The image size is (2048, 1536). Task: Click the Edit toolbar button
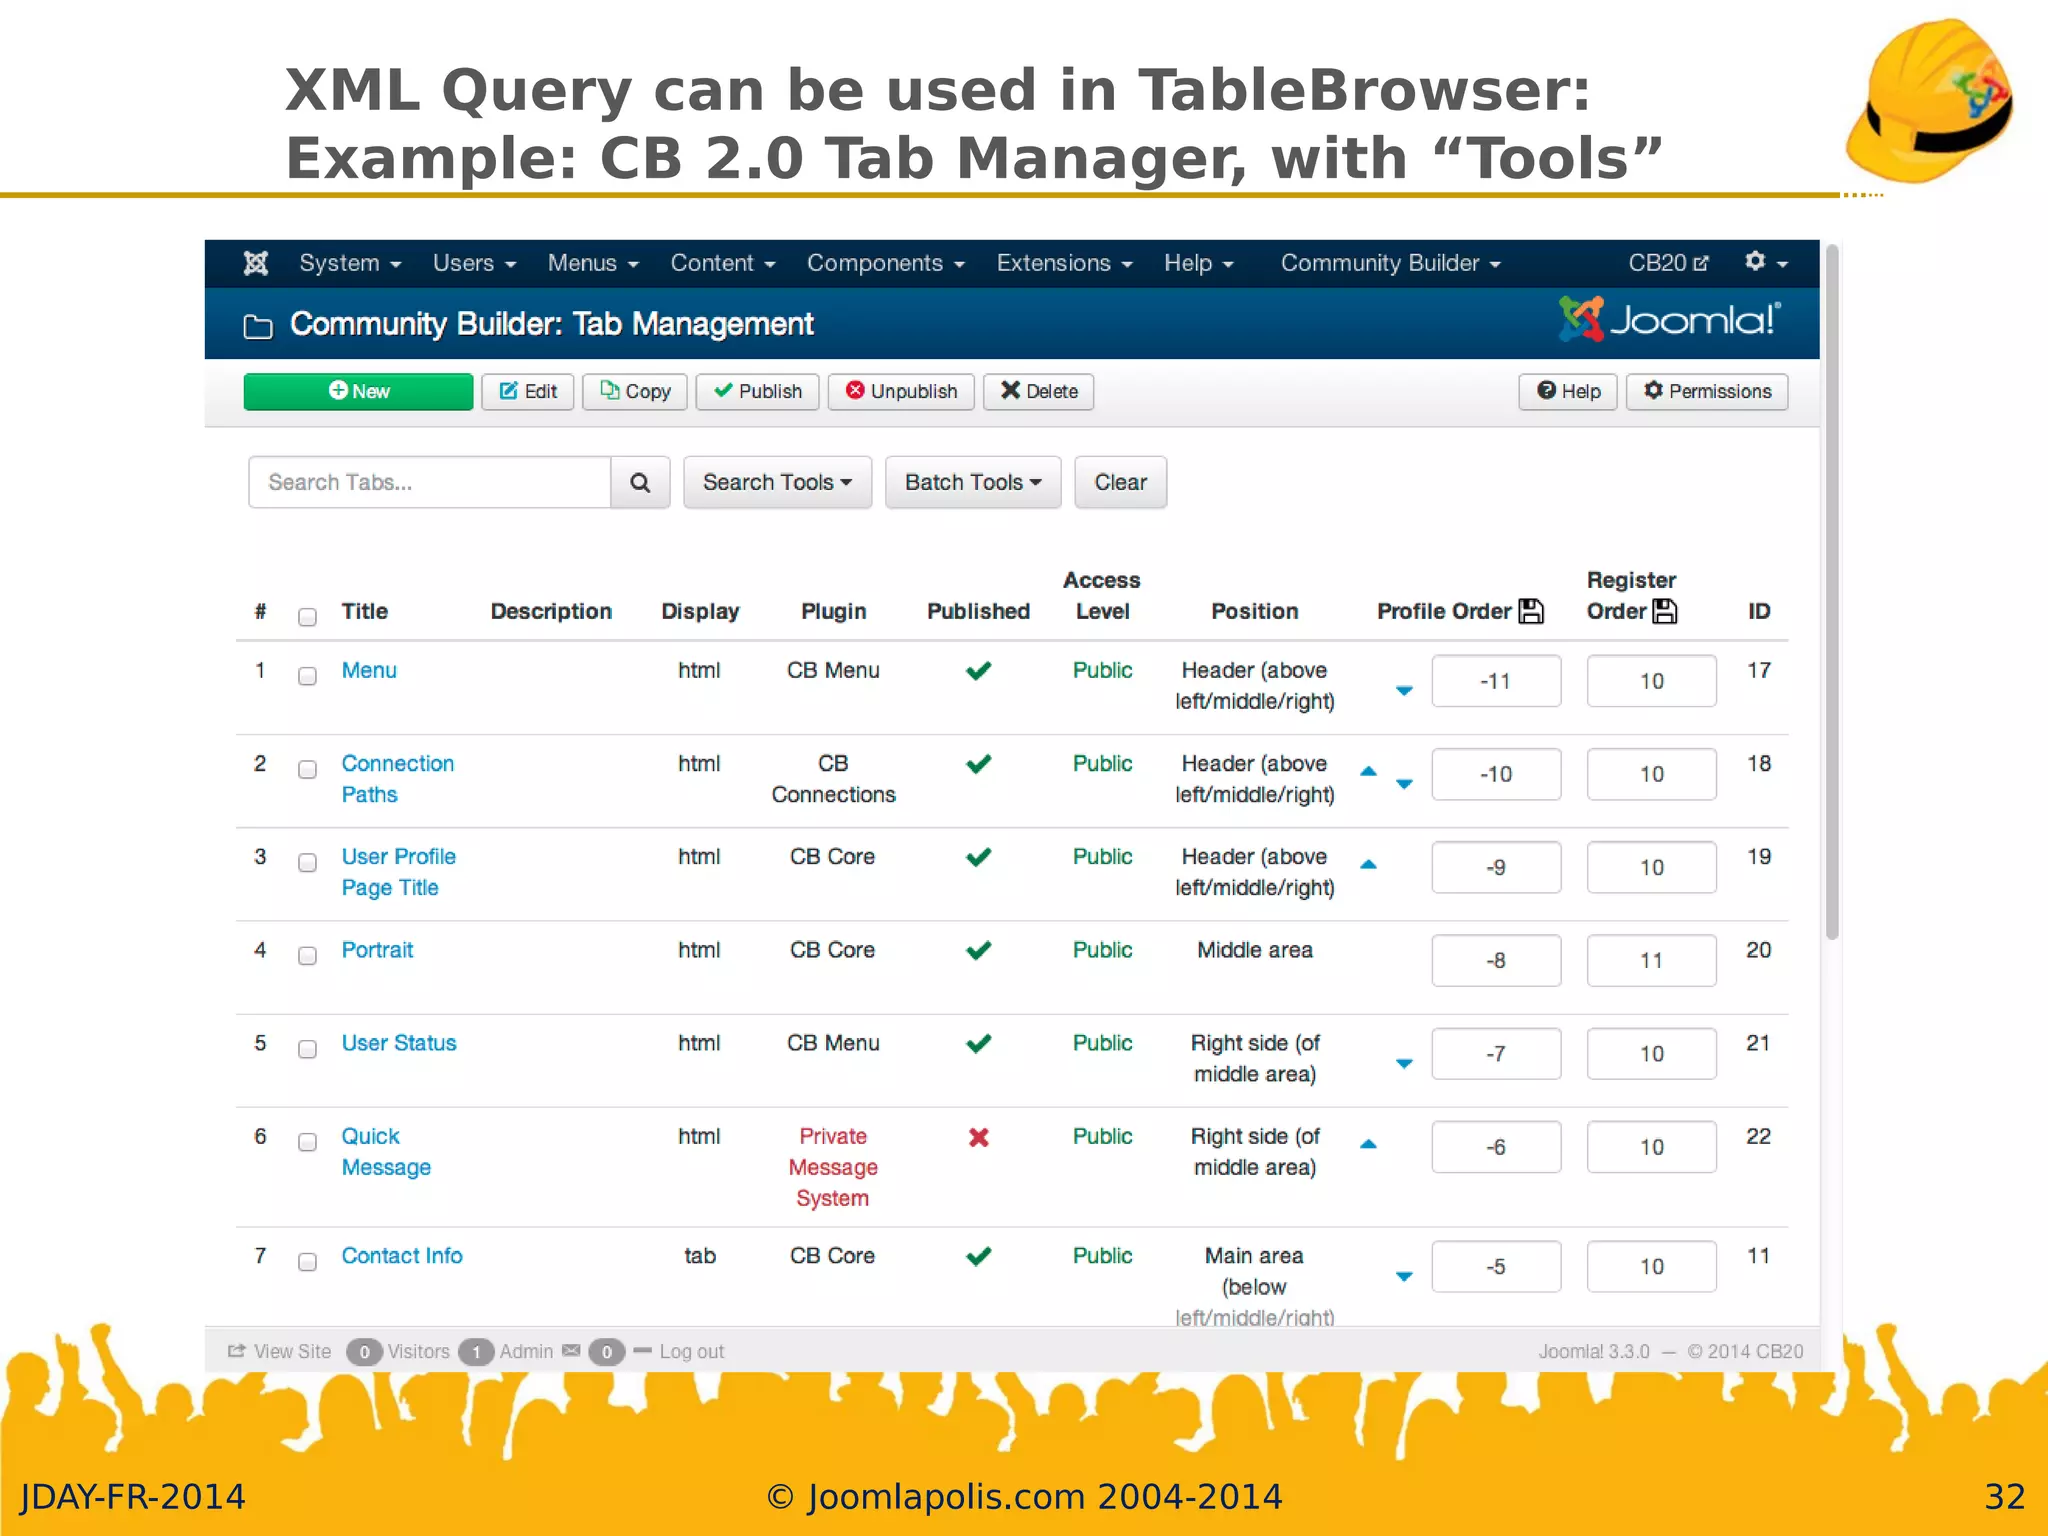click(x=528, y=391)
